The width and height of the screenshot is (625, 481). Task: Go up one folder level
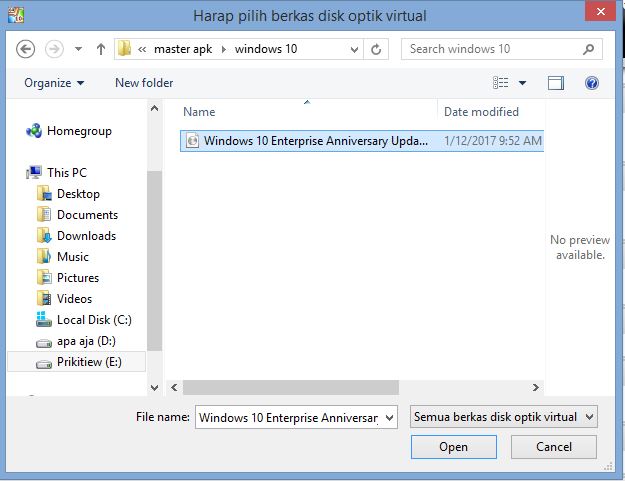point(101,49)
